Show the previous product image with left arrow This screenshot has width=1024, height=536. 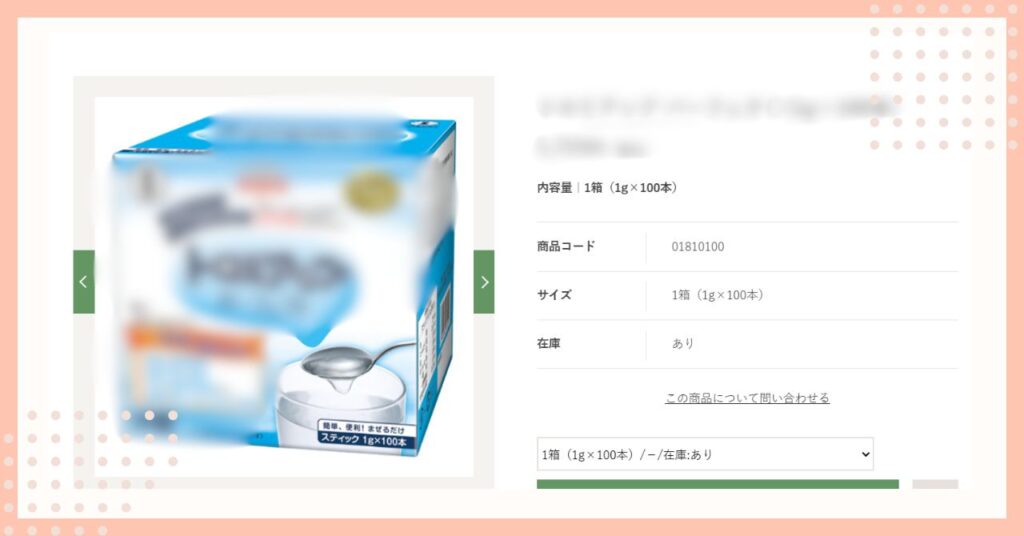point(84,281)
